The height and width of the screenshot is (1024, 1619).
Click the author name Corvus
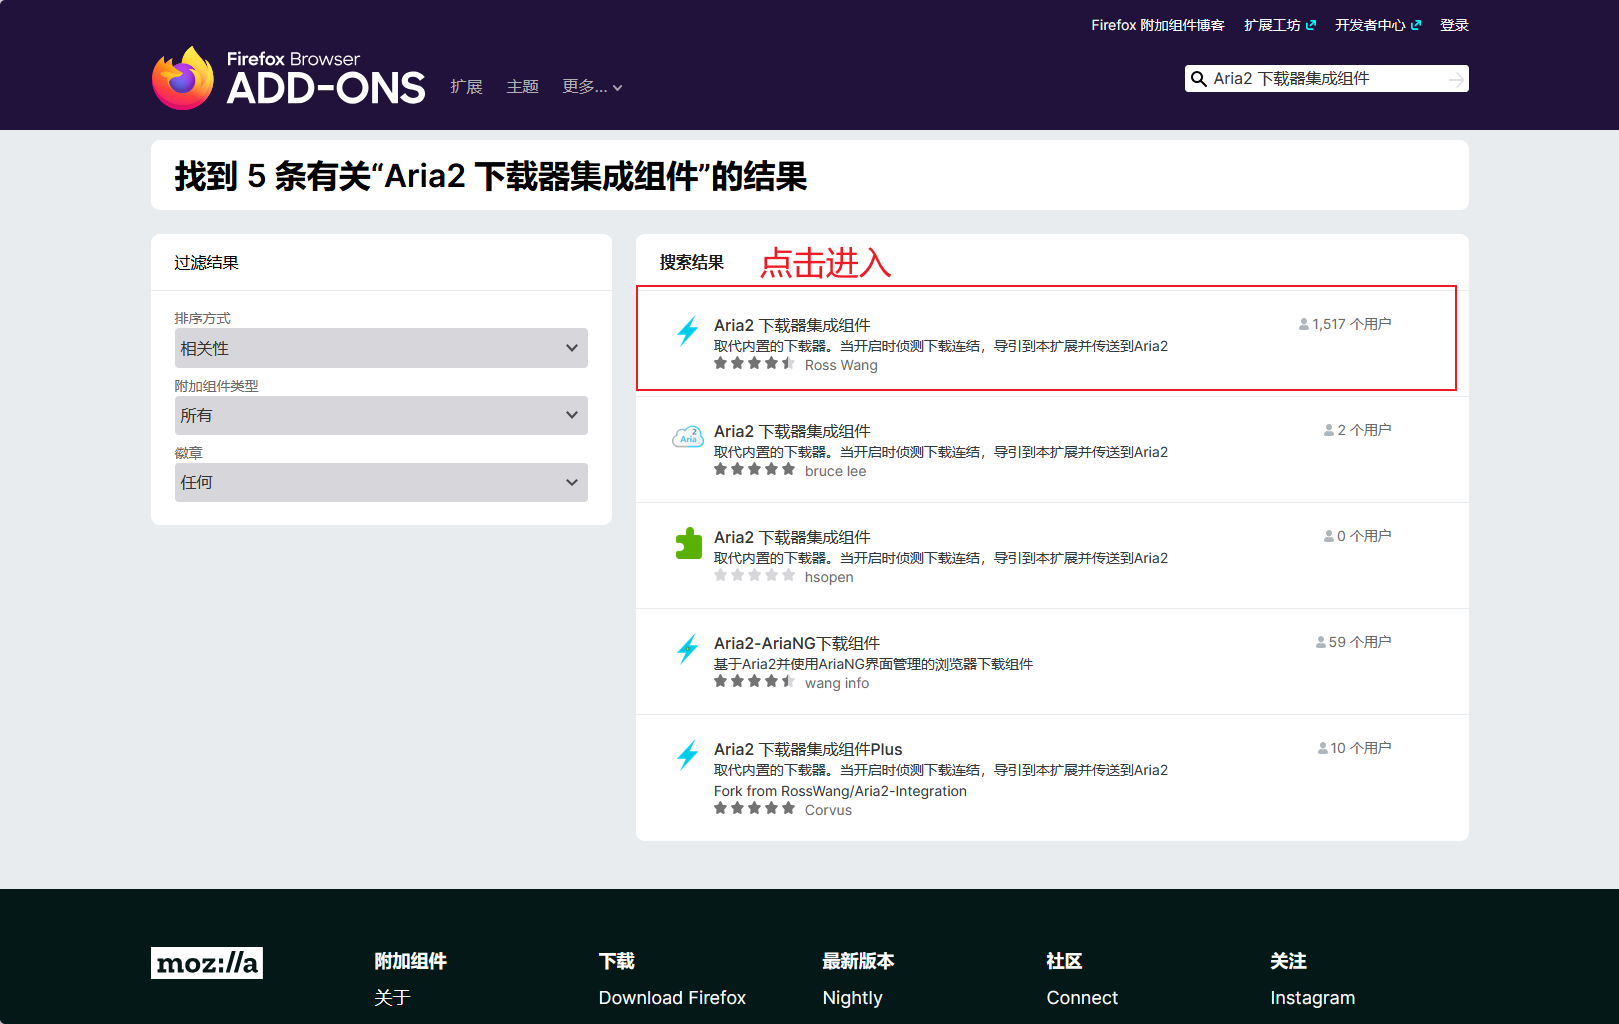tap(828, 810)
